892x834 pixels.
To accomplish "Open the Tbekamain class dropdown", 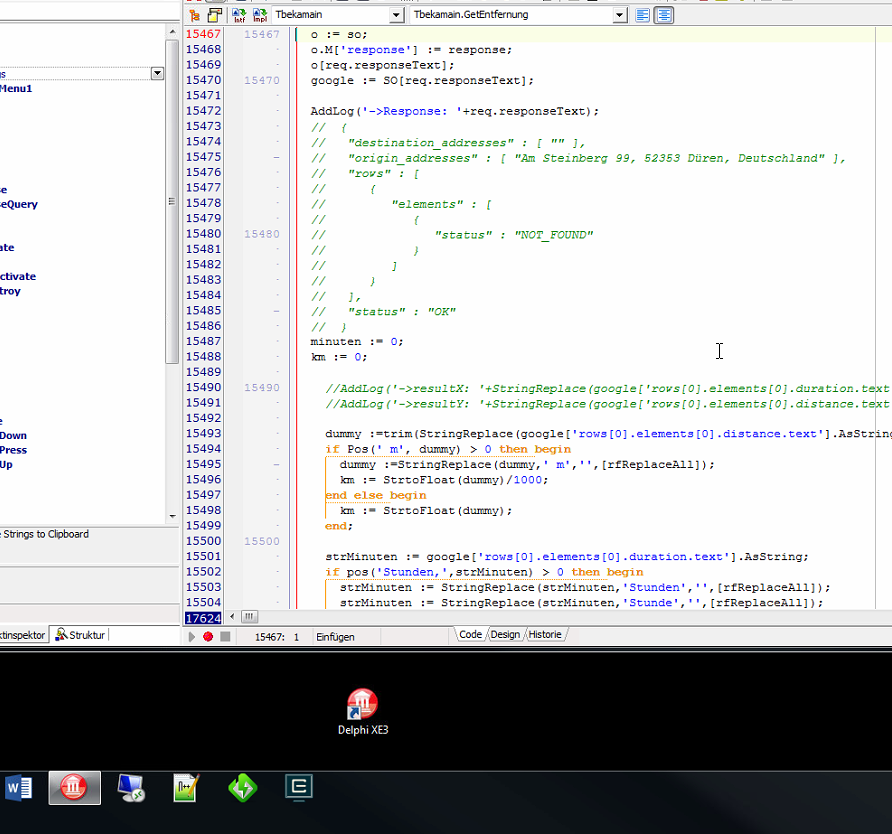I will 396,15.
